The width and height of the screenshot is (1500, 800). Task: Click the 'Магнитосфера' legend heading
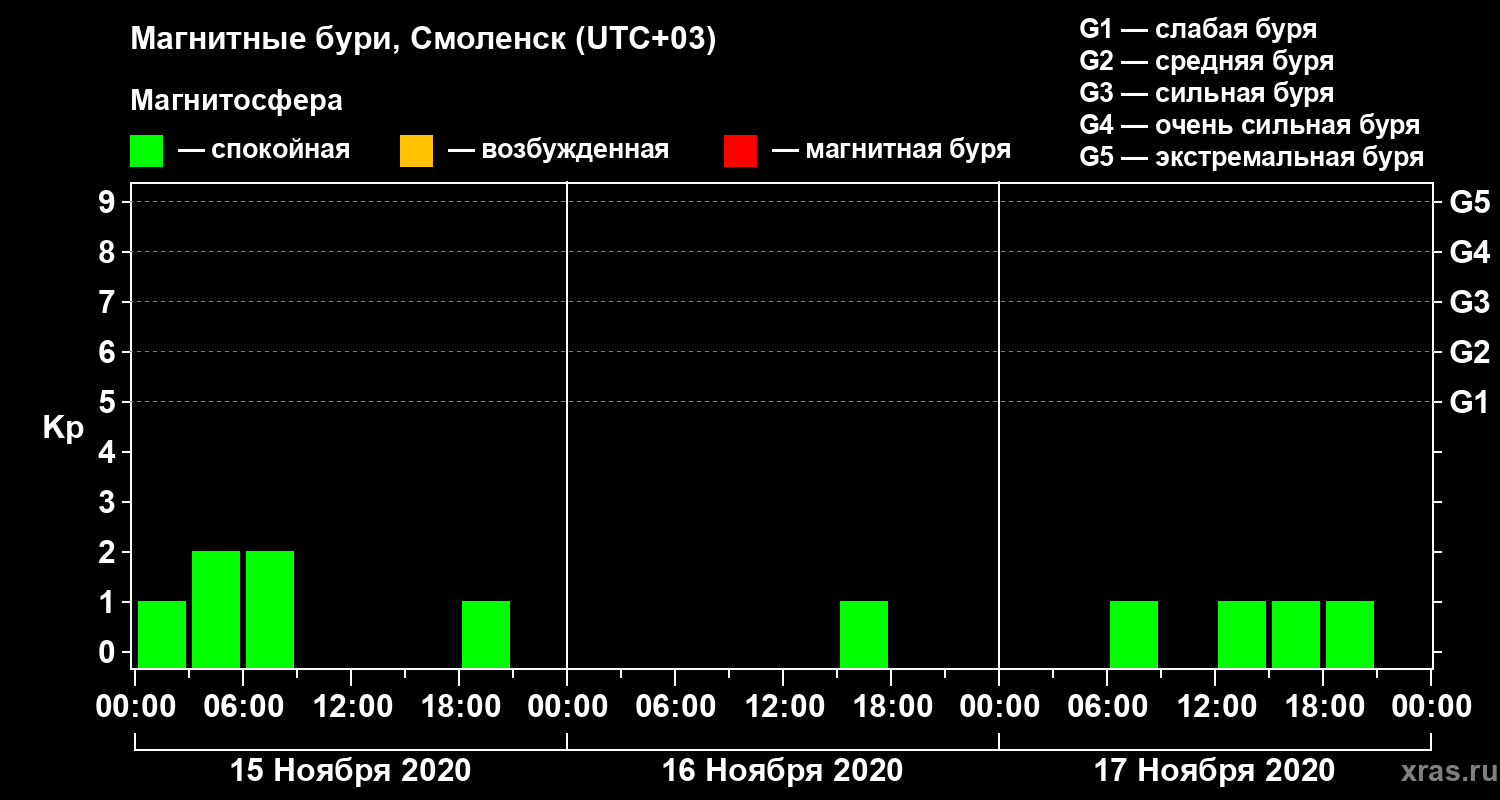click(x=236, y=101)
